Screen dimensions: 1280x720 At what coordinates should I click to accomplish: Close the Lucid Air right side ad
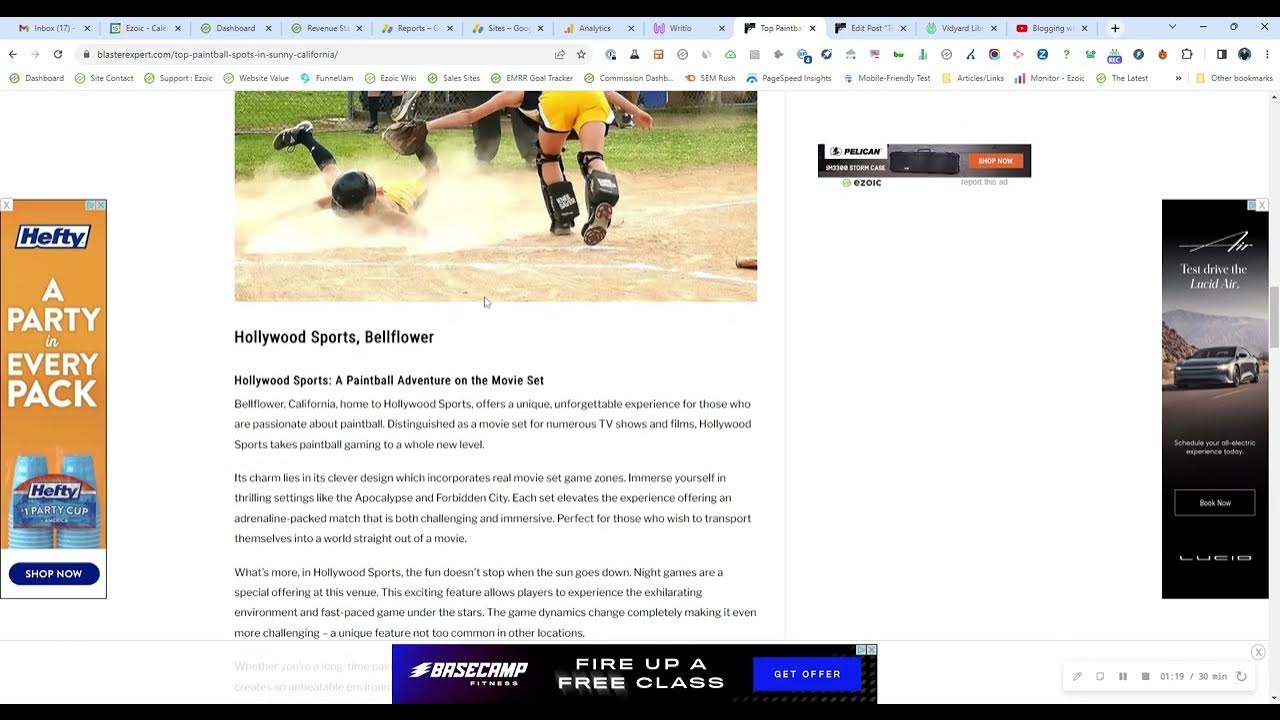click(x=1262, y=205)
